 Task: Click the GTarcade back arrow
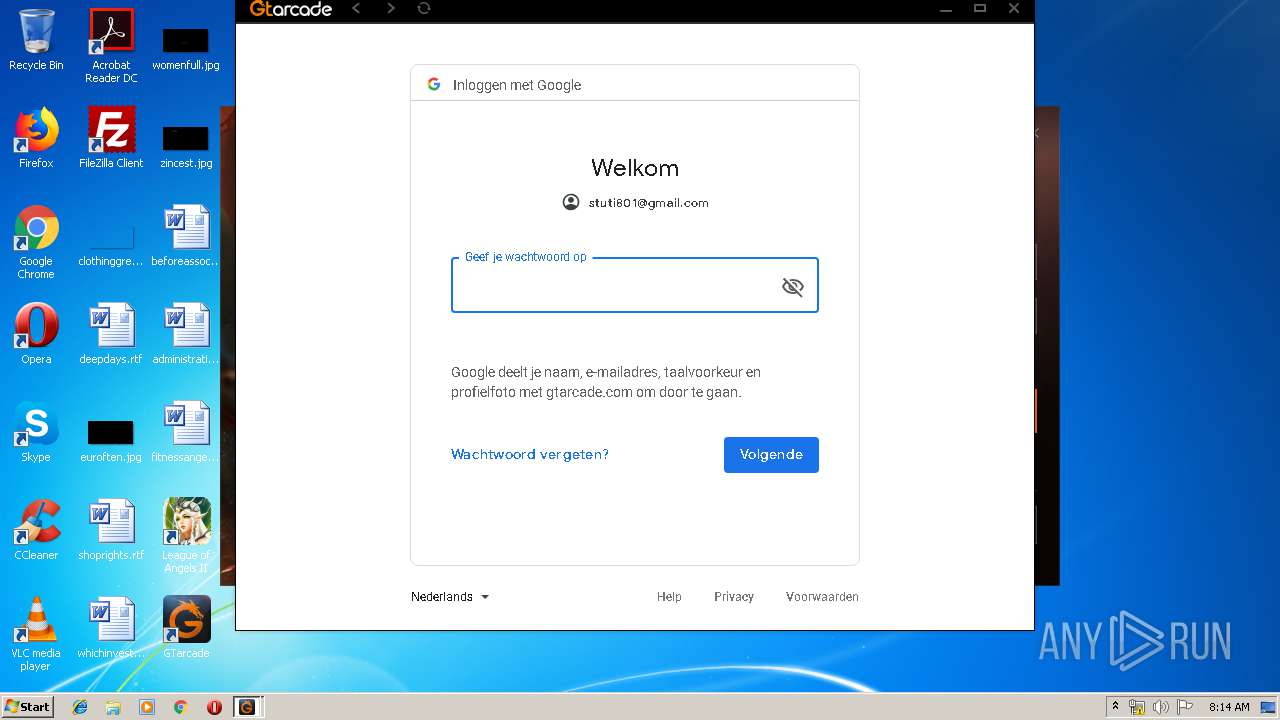pyautogui.click(x=356, y=9)
